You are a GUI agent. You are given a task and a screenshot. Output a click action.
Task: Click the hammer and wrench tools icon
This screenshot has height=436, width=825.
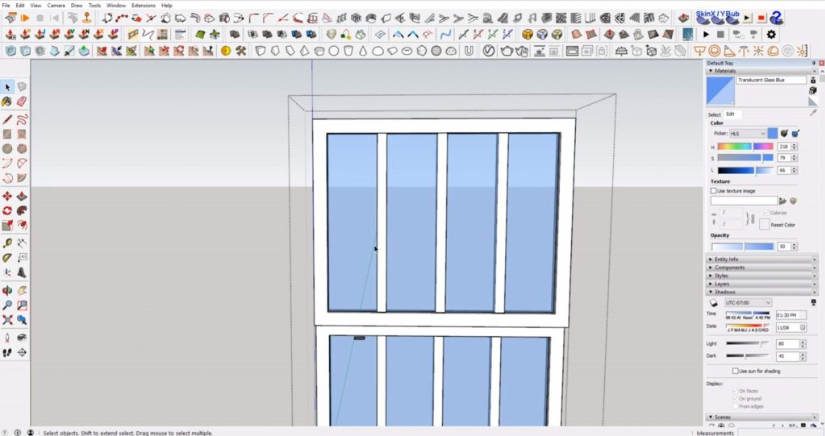point(240,51)
